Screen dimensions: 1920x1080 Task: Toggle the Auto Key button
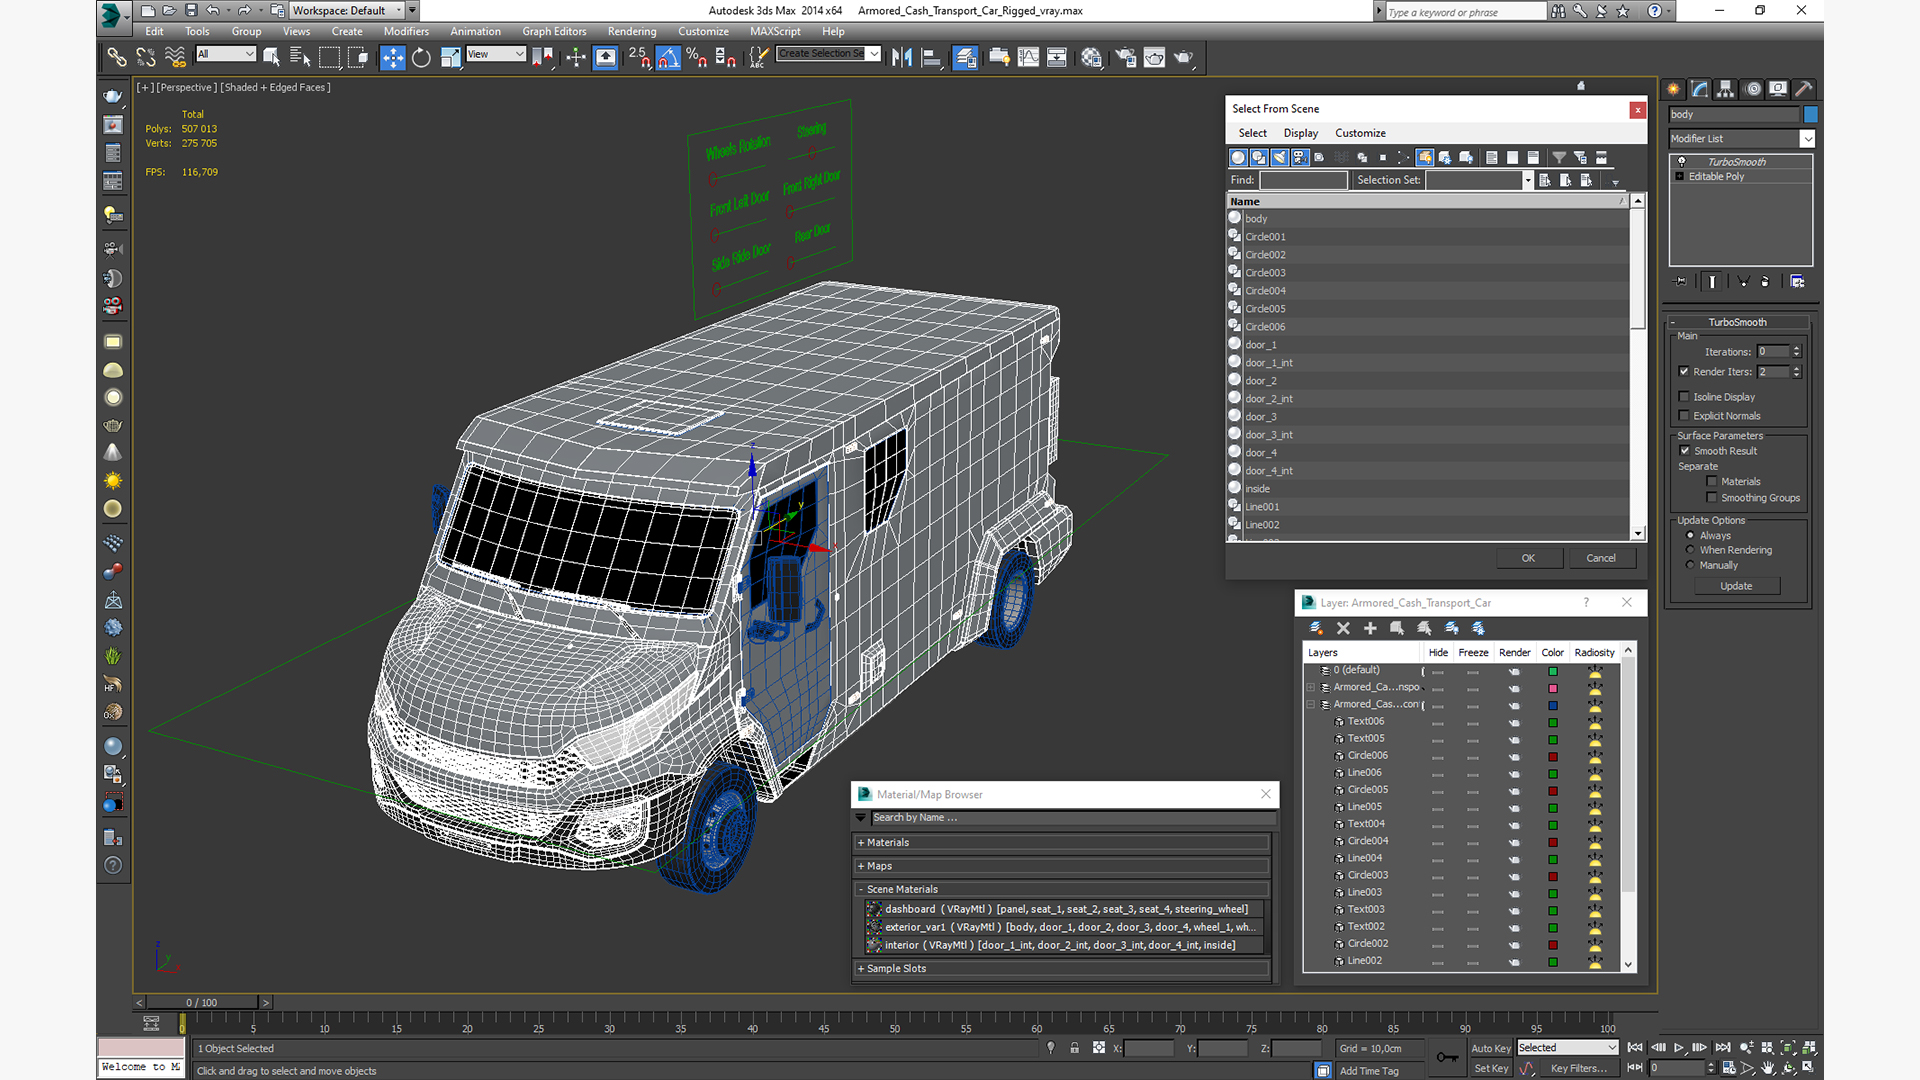[x=1491, y=1048]
